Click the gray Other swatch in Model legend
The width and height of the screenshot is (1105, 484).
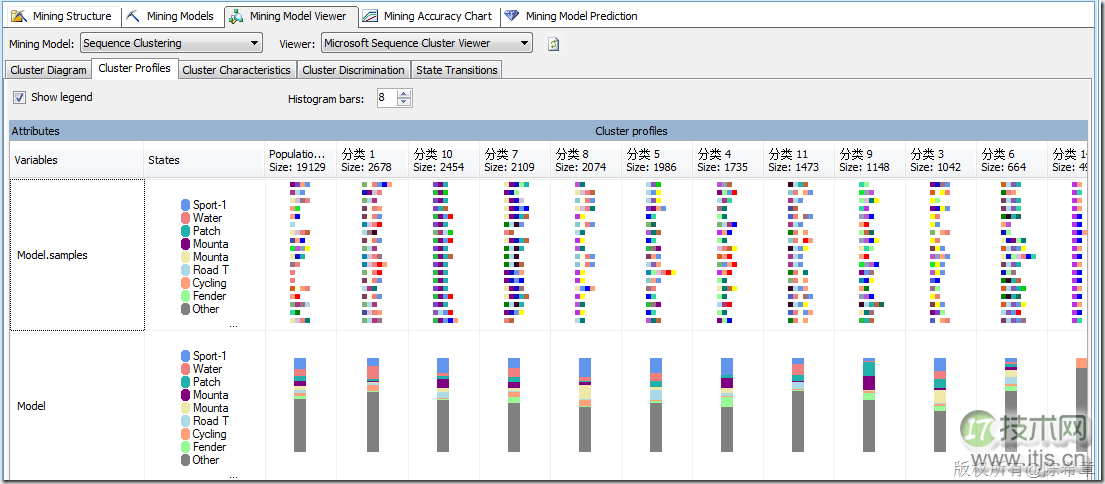point(185,460)
